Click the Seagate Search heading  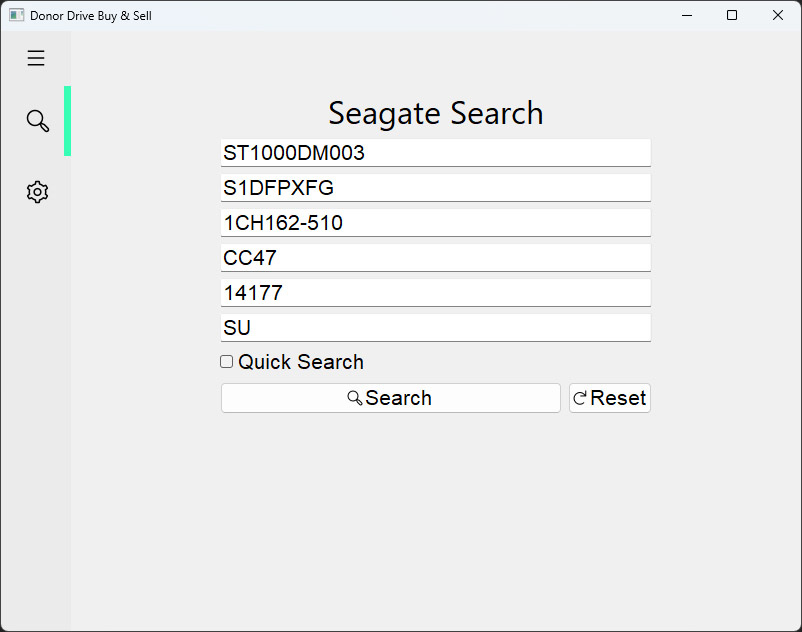[436, 113]
